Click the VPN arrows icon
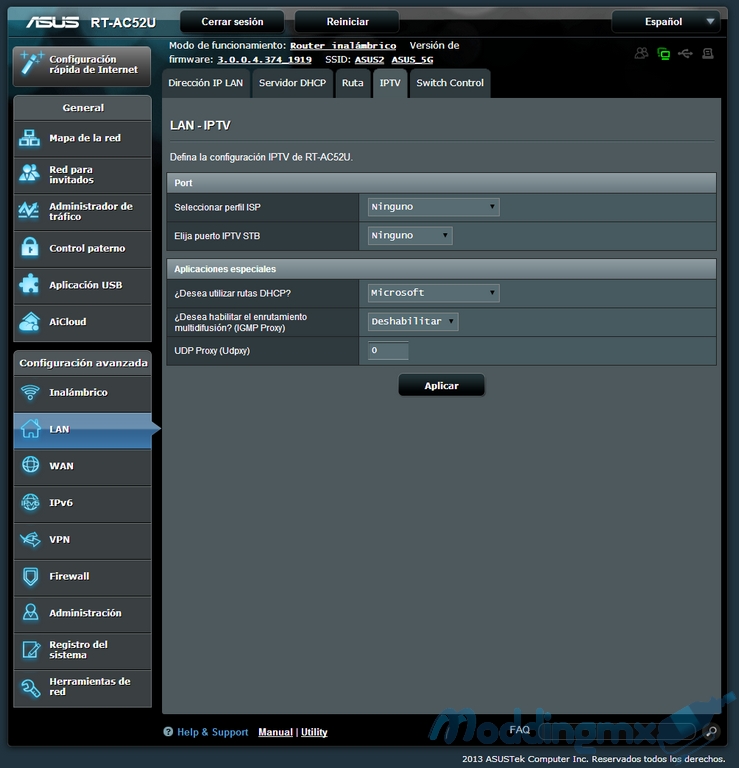The height and width of the screenshot is (768, 739). point(30,539)
